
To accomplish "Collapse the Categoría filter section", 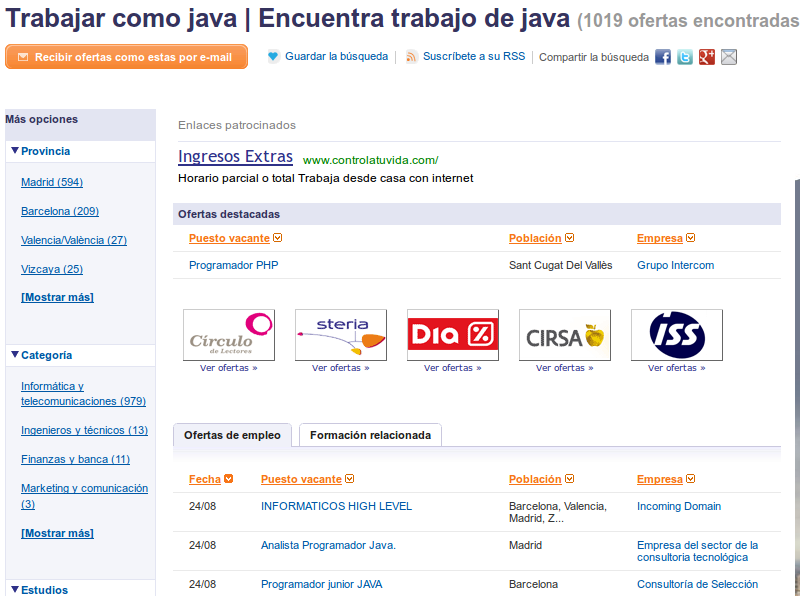I will [15, 355].
